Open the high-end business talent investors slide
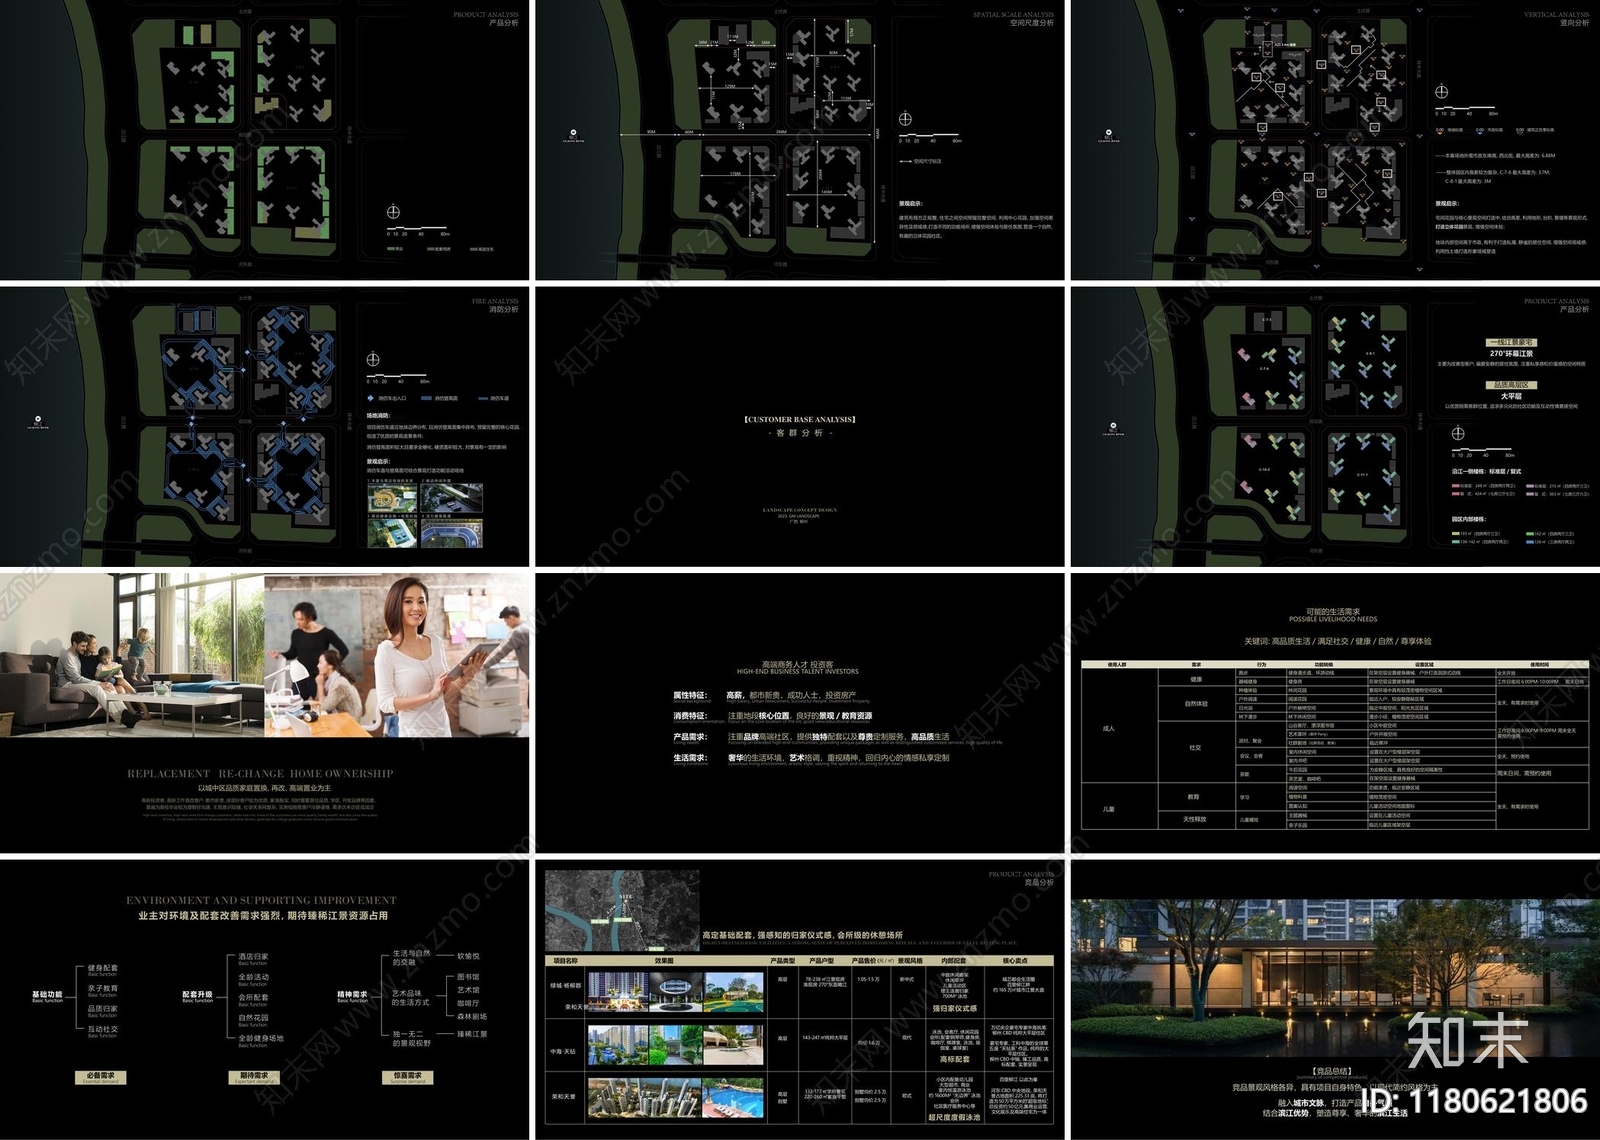This screenshot has width=1600, height=1140. click(x=800, y=713)
